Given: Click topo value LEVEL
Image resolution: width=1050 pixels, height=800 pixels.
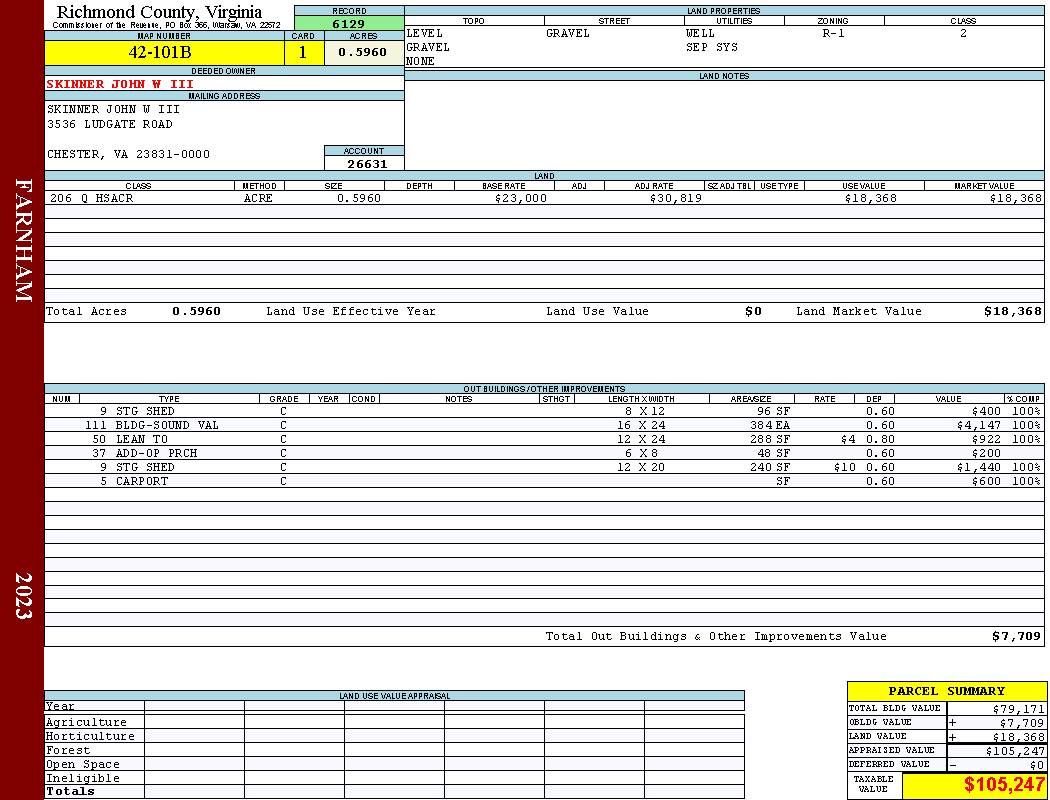Looking at the screenshot, I should (x=425, y=33).
